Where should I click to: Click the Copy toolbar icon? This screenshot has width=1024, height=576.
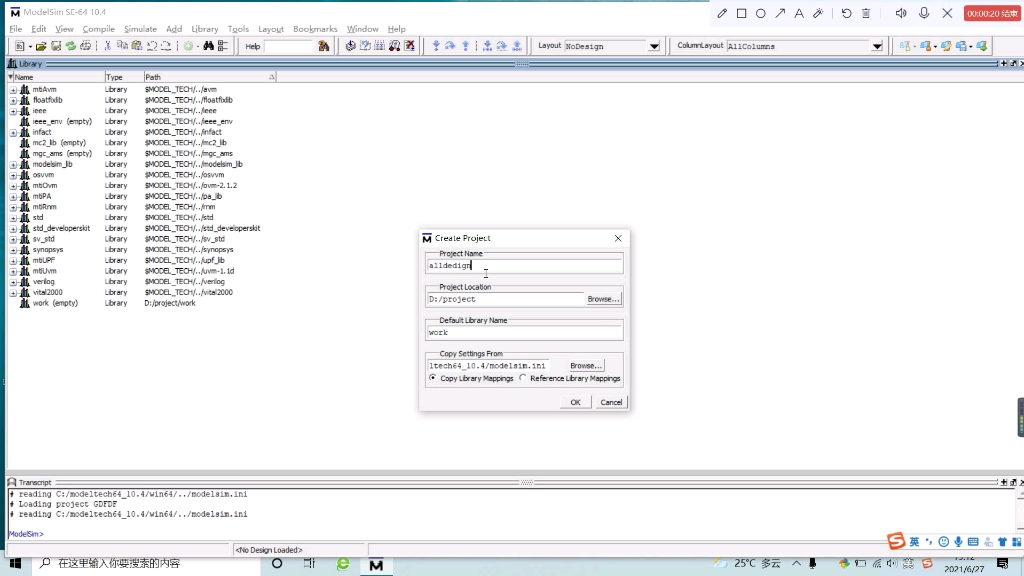122,46
